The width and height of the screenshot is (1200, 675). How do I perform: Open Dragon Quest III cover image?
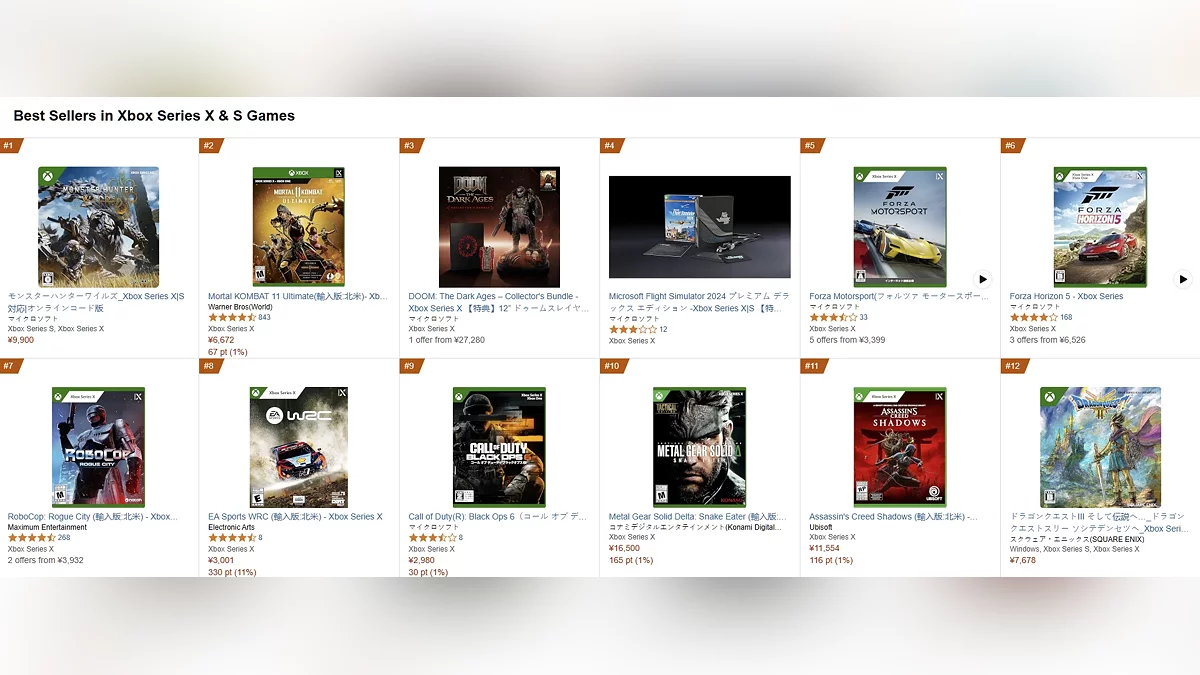(1100, 447)
